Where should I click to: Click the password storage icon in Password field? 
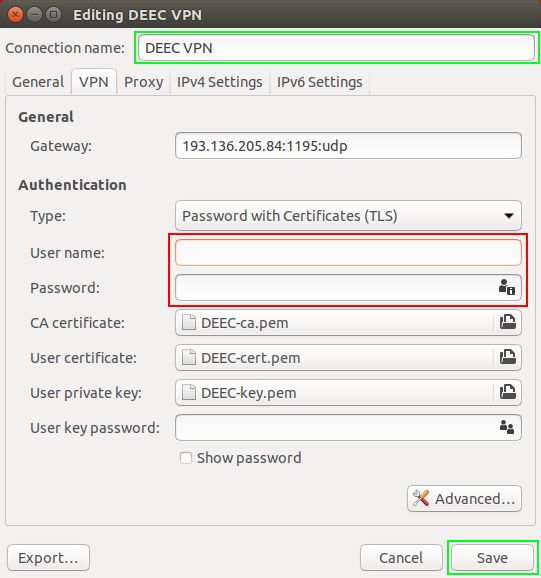coord(507,287)
